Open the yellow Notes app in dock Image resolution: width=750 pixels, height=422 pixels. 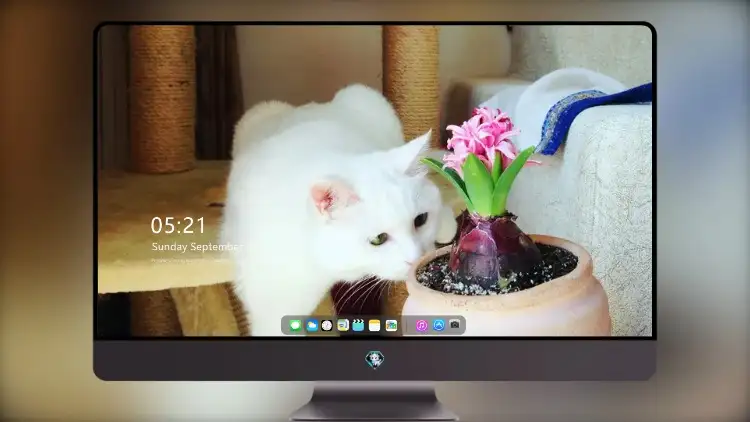pyautogui.click(x=375, y=325)
